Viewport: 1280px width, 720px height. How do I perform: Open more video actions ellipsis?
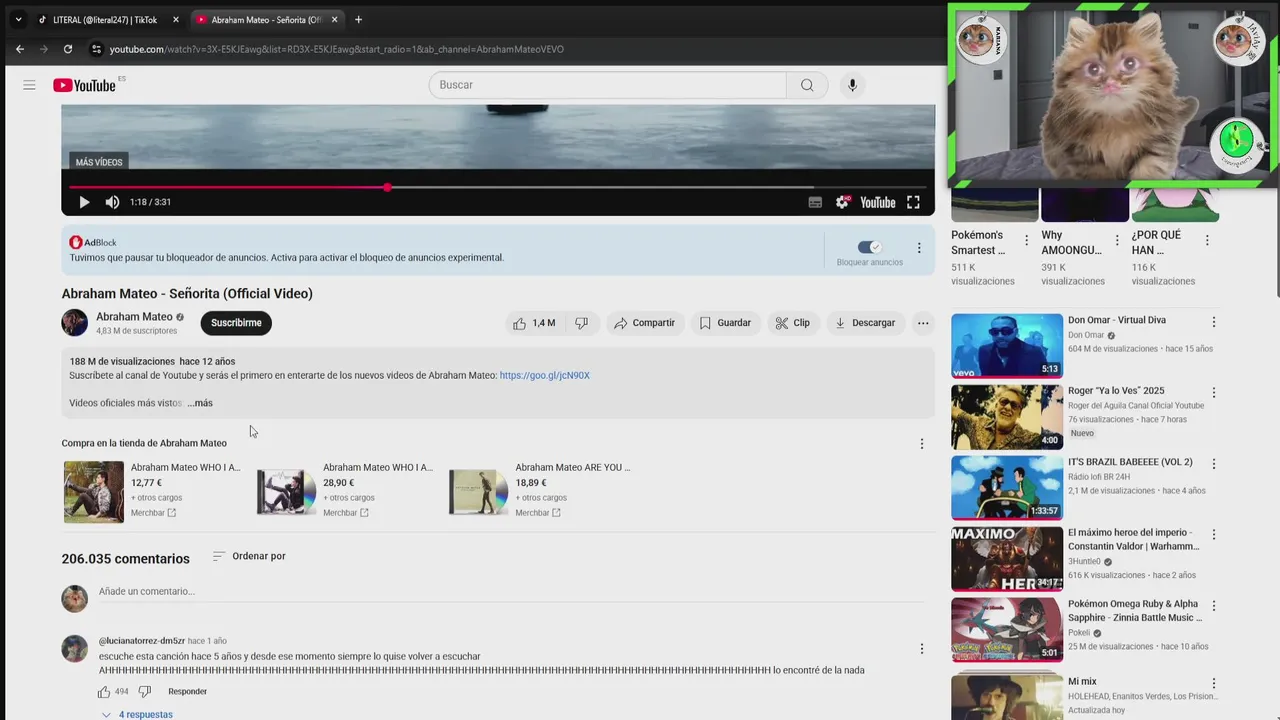pos(923,323)
